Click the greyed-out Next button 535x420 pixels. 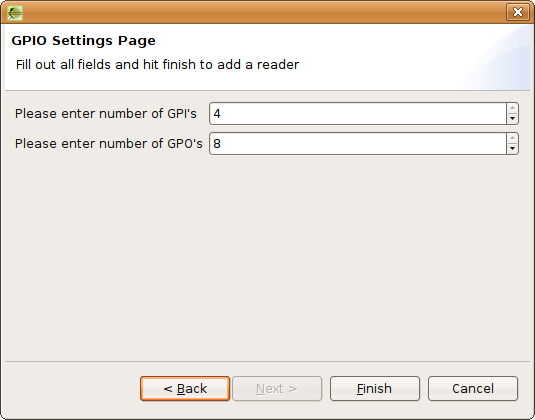coord(277,389)
